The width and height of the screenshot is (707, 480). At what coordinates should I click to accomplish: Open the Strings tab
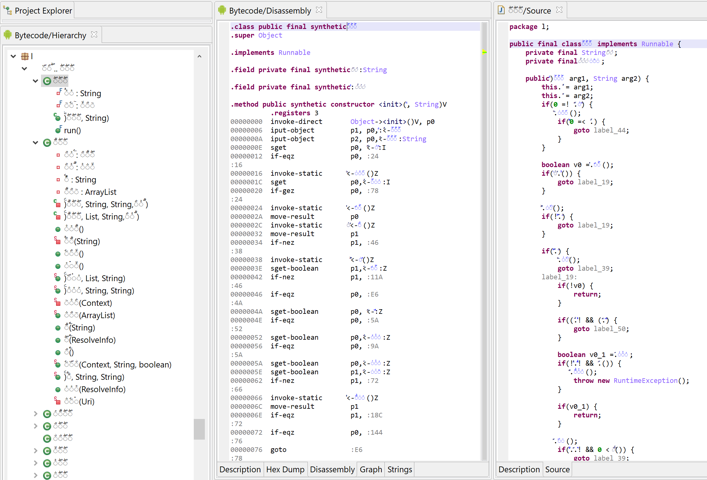(x=399, y=469)
